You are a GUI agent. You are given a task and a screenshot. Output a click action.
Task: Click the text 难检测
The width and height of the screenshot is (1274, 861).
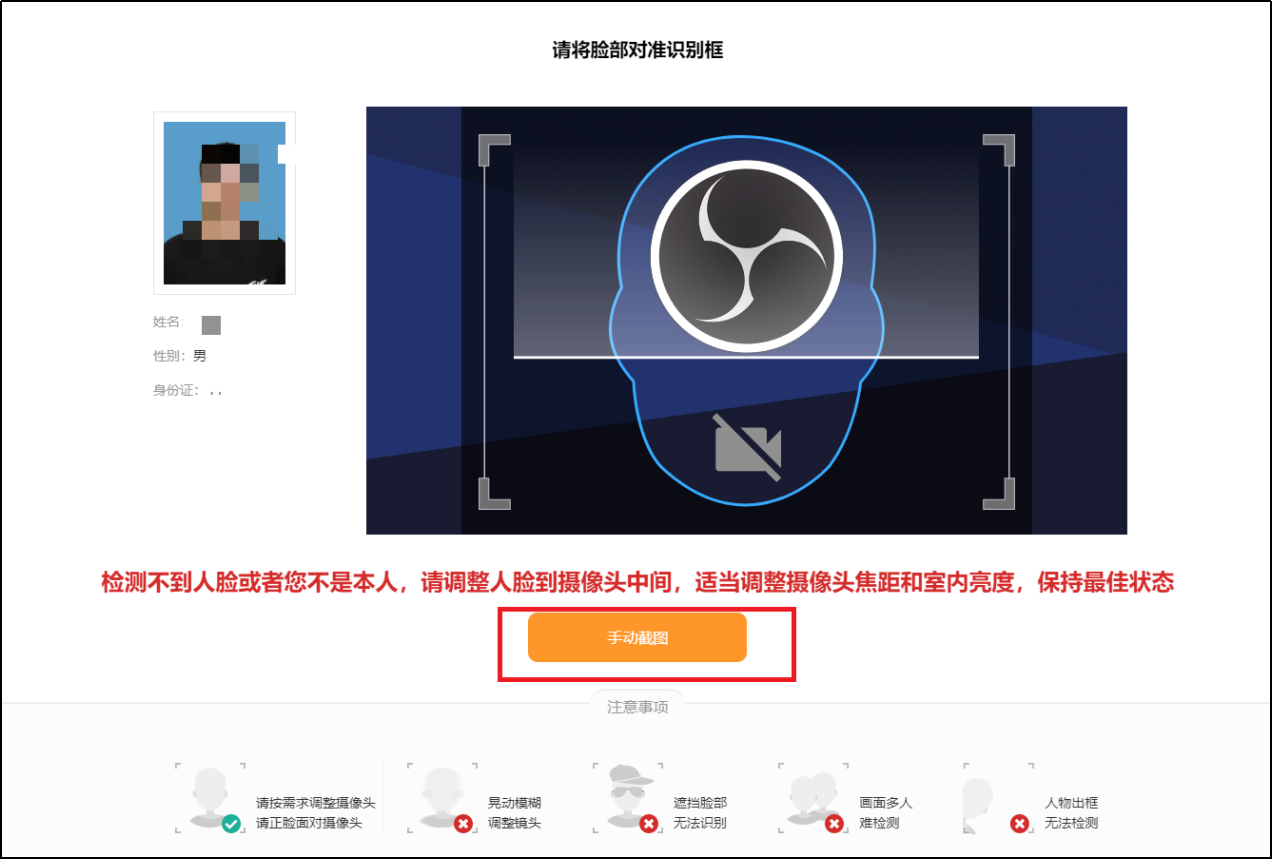(x=879, y=824)
